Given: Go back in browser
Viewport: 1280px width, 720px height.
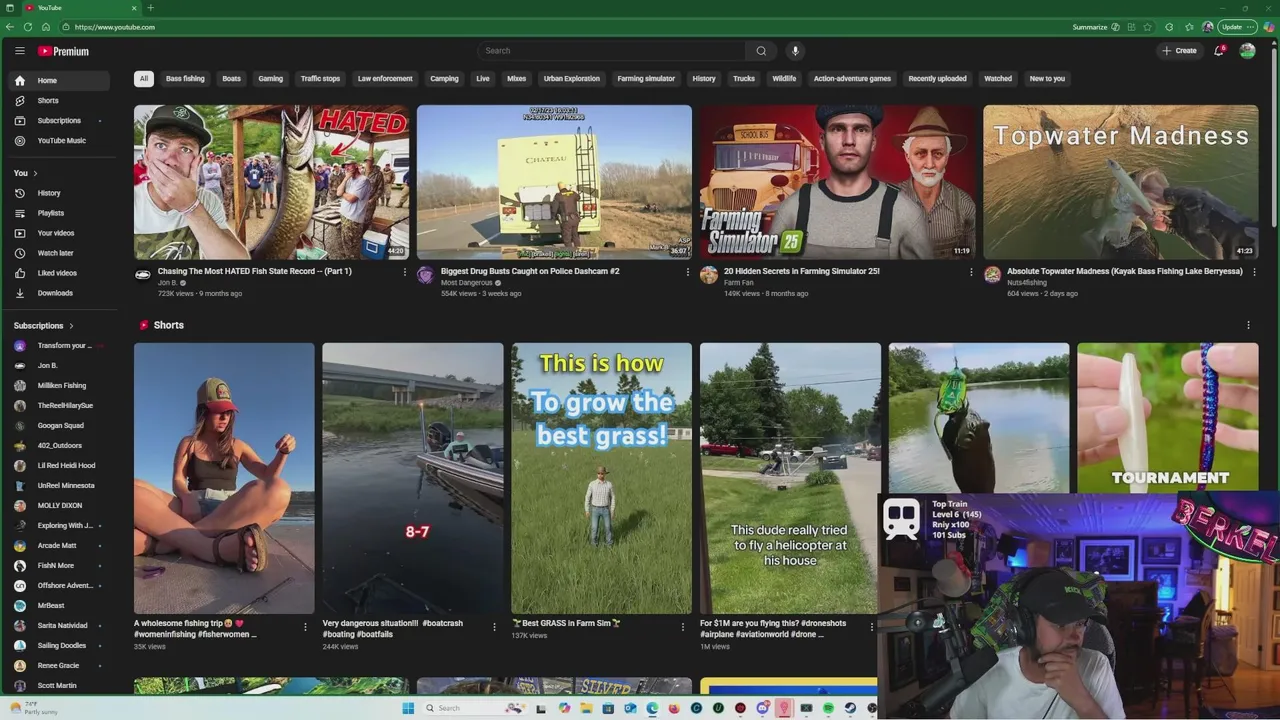Looking at the screenshot, I should click(x=9, y=27).
